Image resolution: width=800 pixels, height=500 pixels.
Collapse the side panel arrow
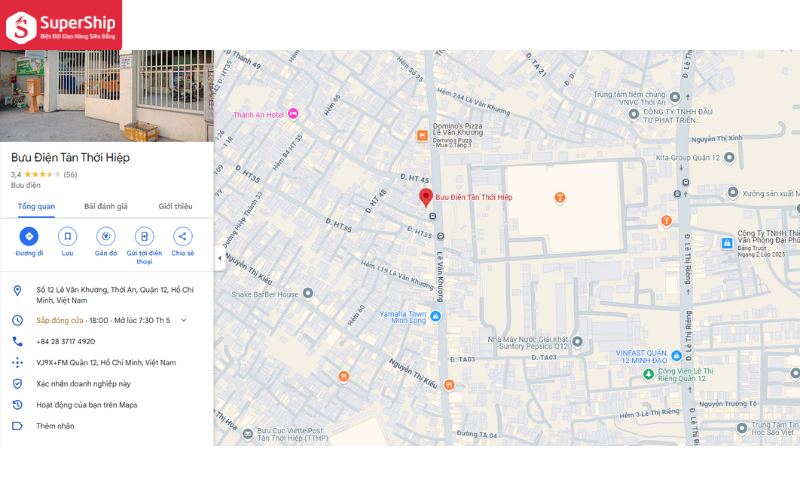point(219,258)
